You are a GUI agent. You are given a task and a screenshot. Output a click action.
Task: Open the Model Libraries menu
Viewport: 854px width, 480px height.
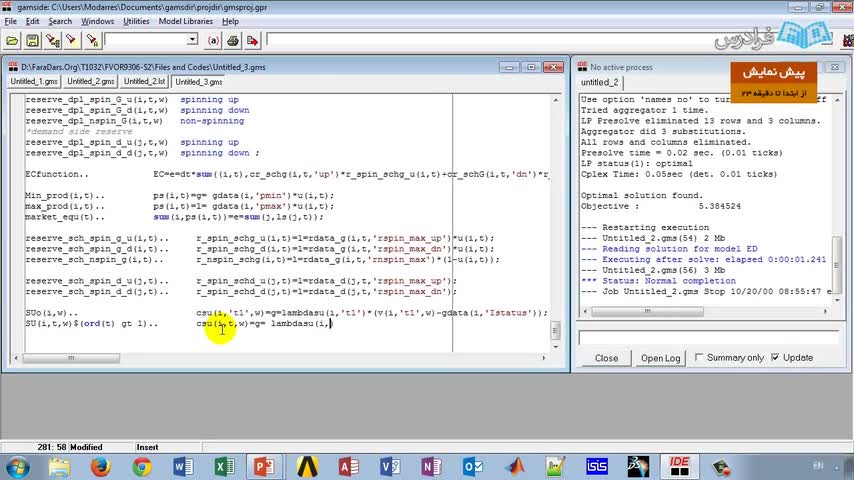pyautogui.click(x=186, y=21)
